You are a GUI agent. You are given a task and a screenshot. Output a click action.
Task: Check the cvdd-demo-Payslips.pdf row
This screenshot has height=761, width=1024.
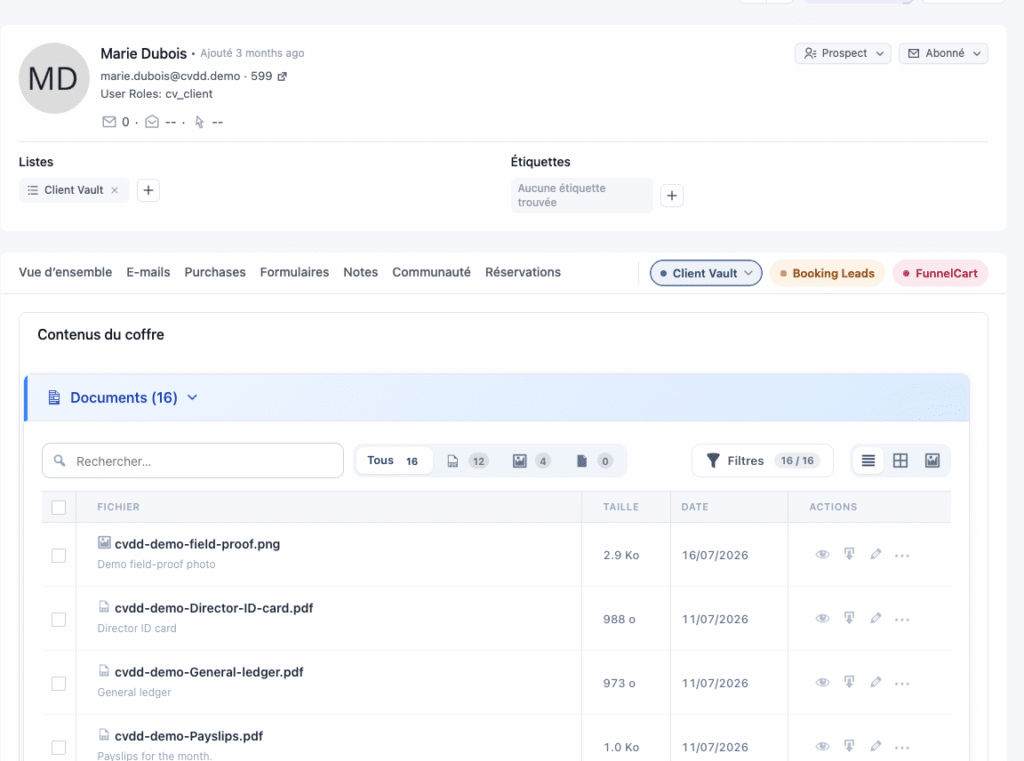tap(59, 747)
